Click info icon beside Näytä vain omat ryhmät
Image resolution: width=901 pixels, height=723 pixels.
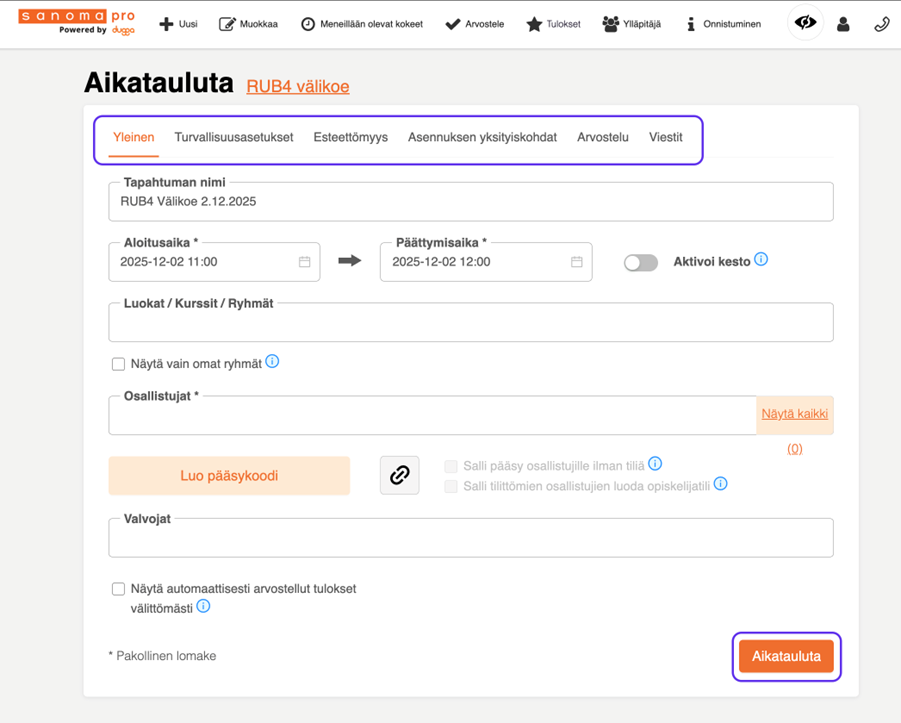[x=272, y=362]
